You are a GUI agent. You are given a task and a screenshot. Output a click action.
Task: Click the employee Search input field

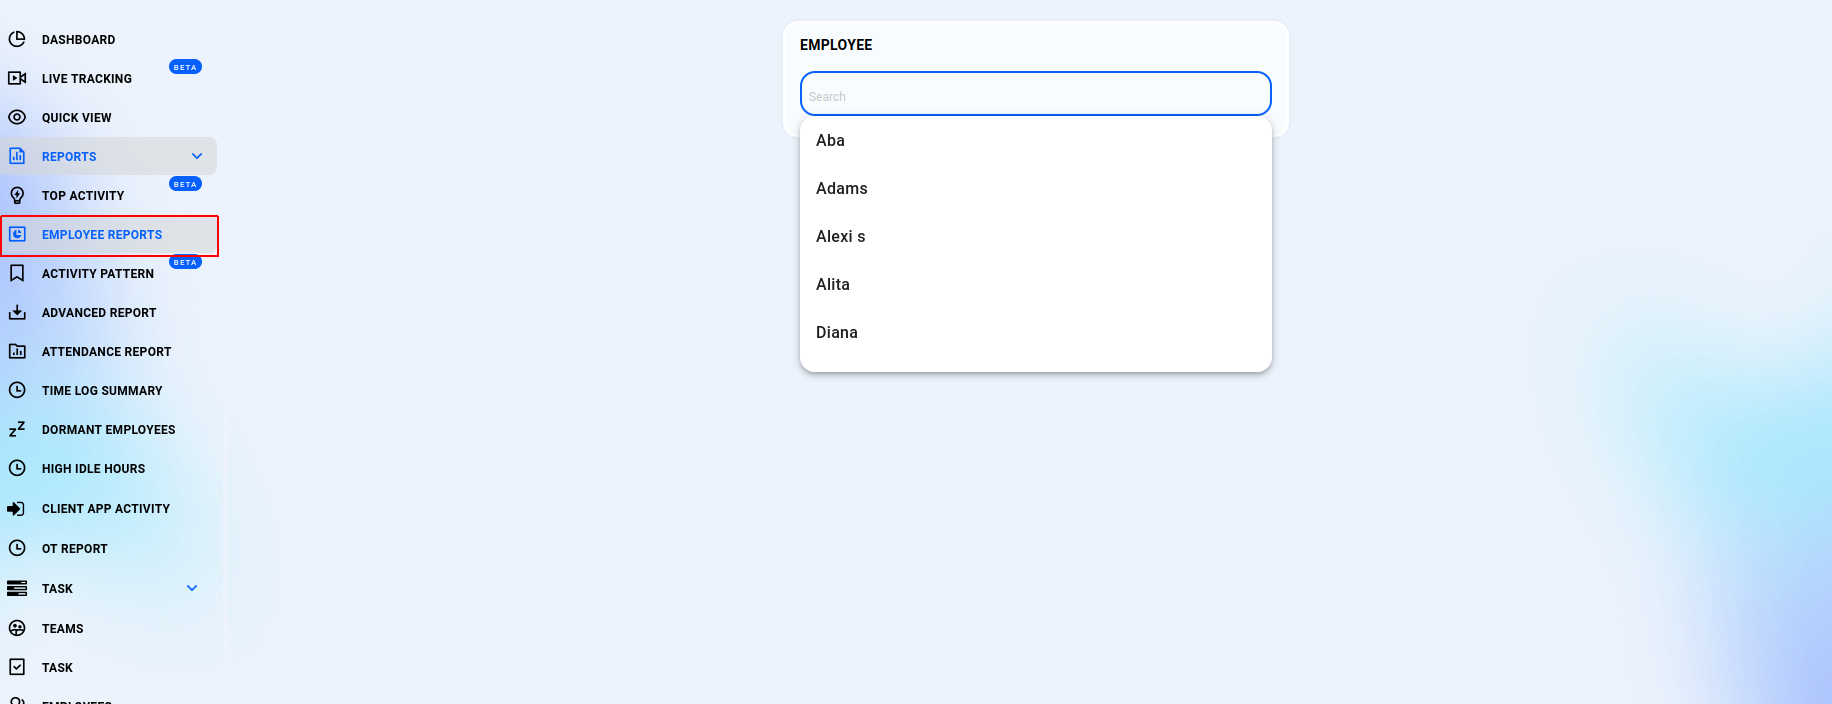tap(1035, 95)
